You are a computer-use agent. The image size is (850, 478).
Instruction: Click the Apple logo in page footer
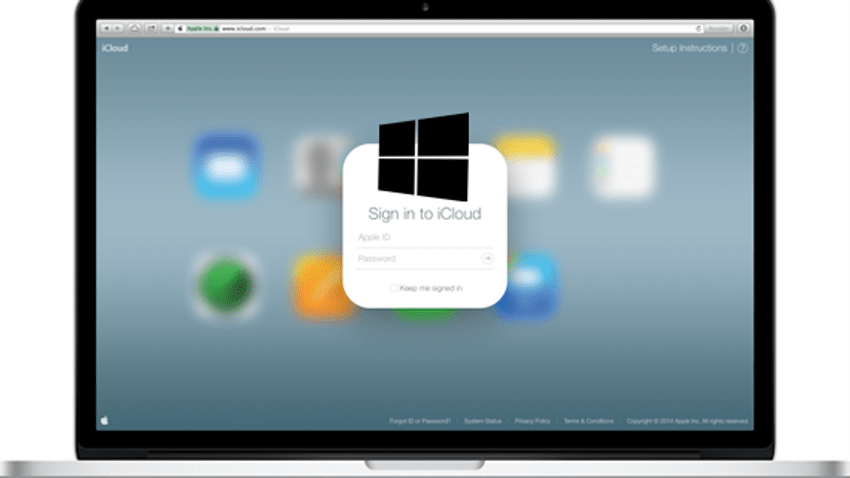coord(105,421)
